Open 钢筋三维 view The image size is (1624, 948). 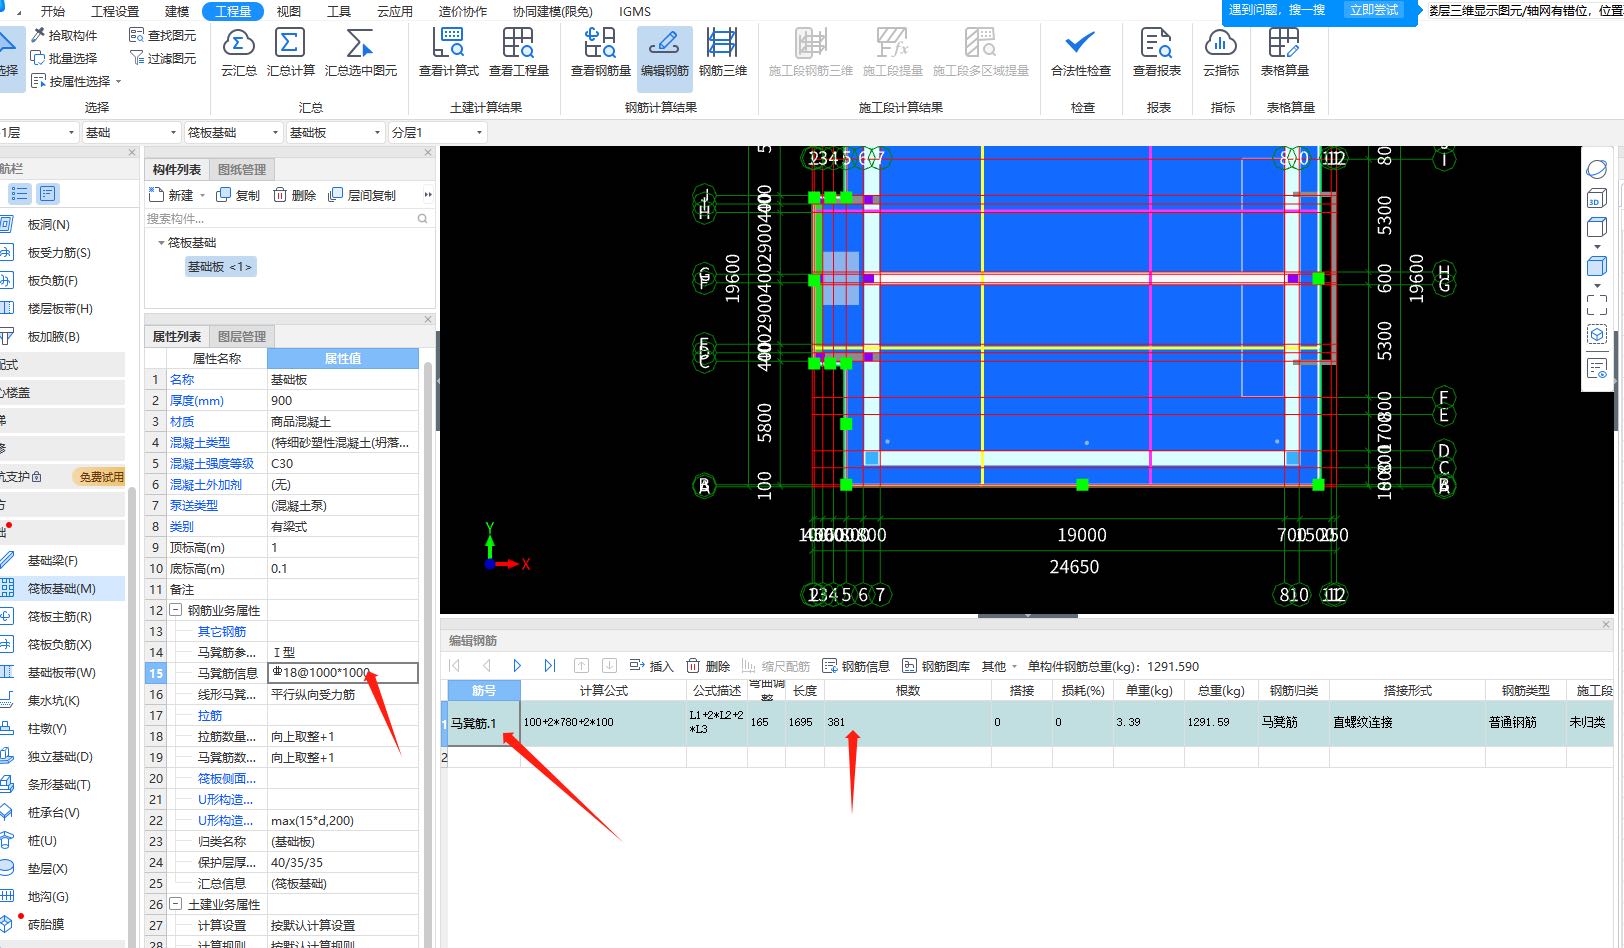pyautogui.click(x=722, y=52)
